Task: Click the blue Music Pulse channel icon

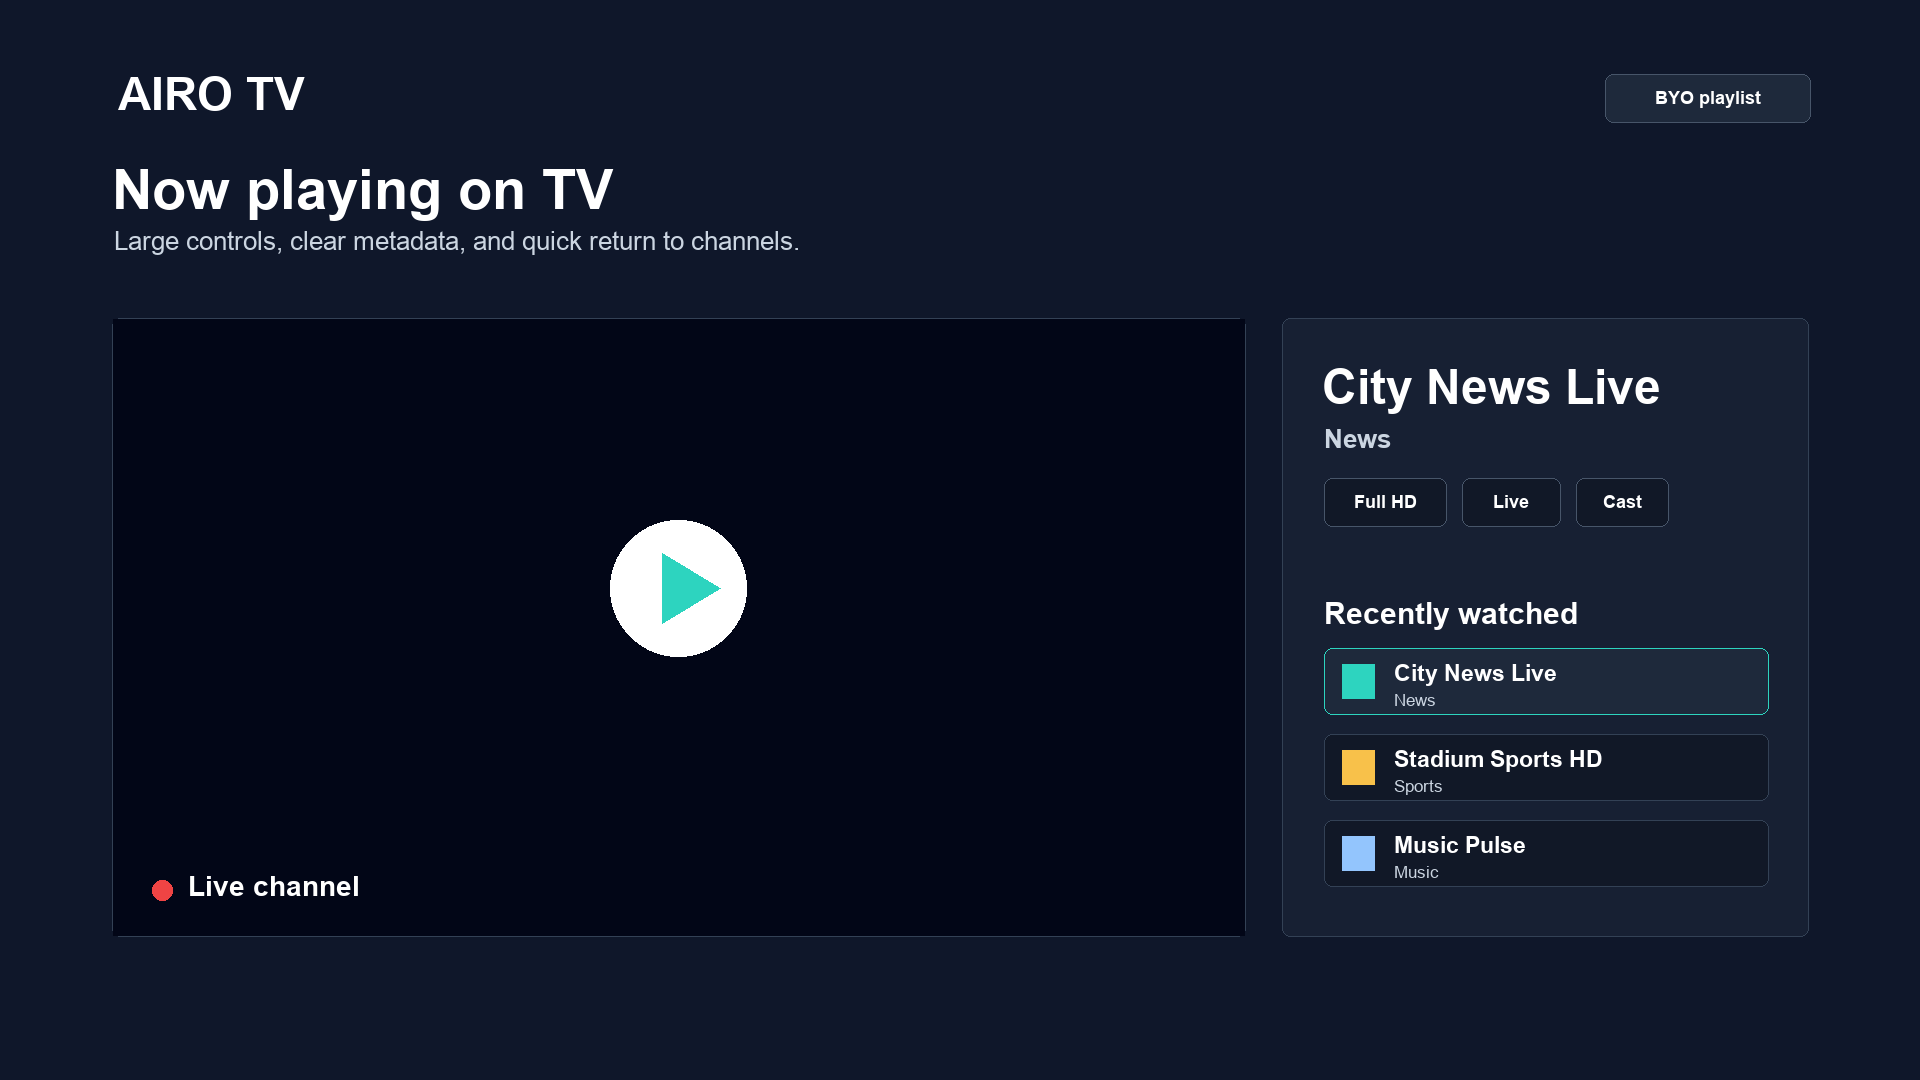Action: (x=1358, y=853)
